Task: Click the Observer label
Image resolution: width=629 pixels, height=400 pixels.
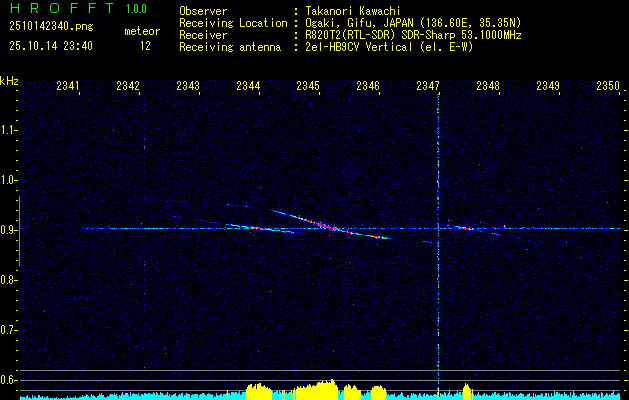Action: point(203,11)
